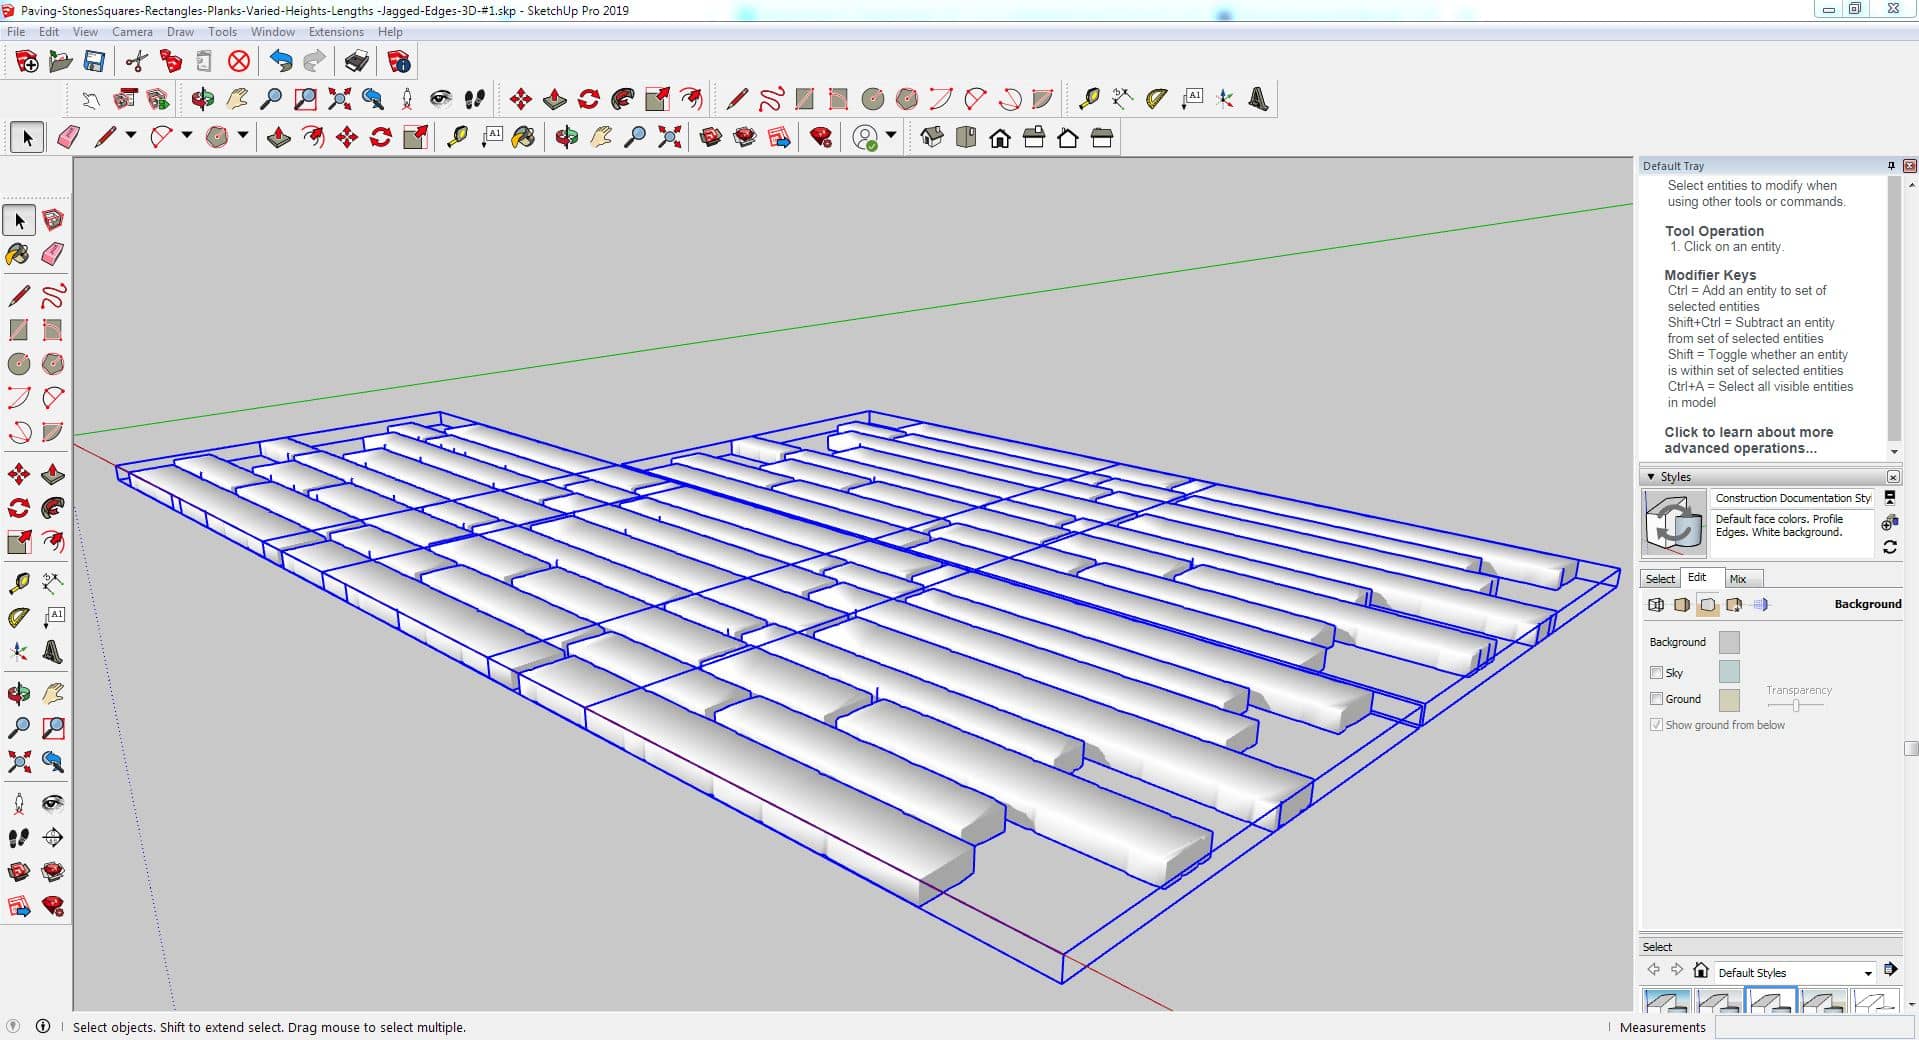Open the Background Settings icon in Edit tab
This screenshot has height=1040, width=1919.
[1708, 605]
